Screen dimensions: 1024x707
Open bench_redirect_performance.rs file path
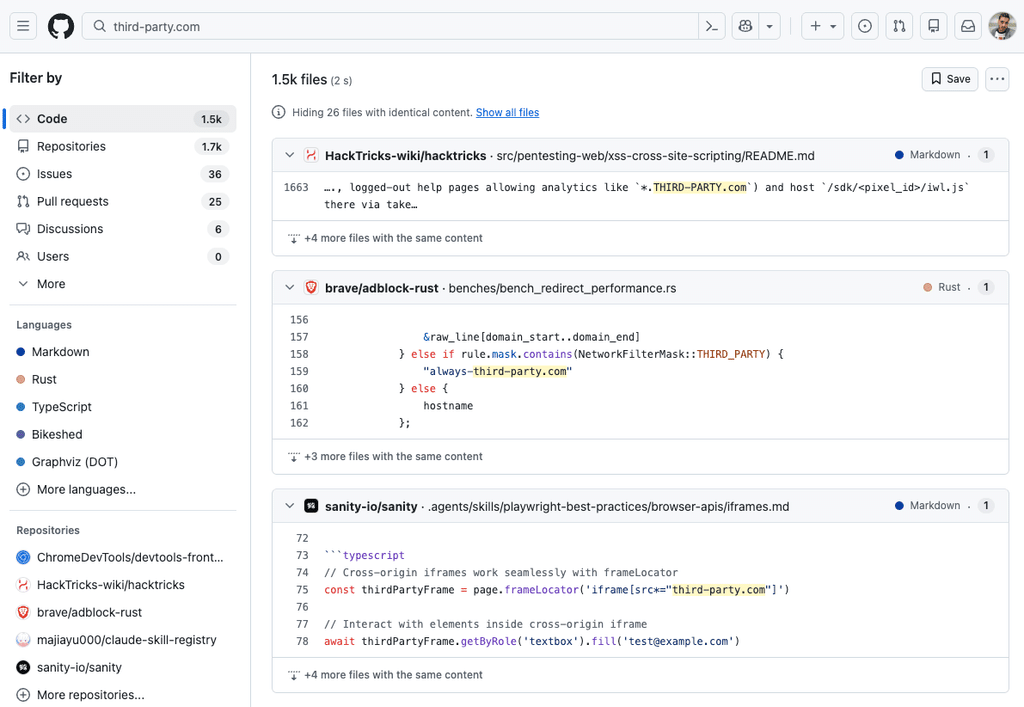click(x=562, y=288)
